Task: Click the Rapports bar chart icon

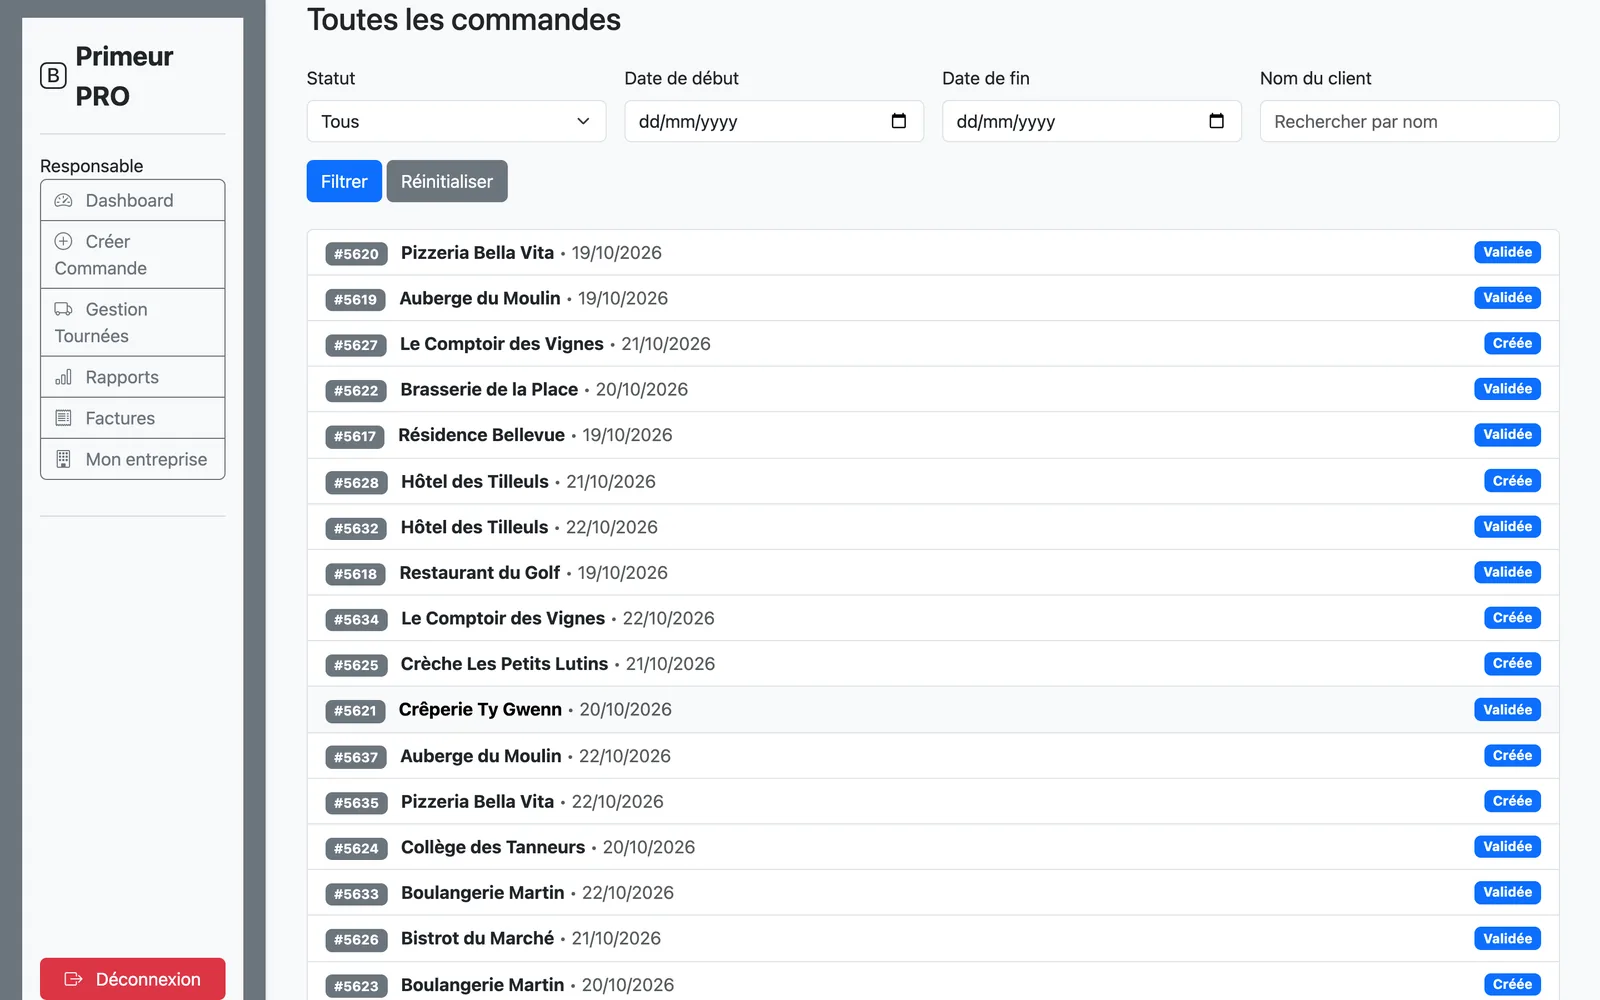Action: tap(63, 377)
